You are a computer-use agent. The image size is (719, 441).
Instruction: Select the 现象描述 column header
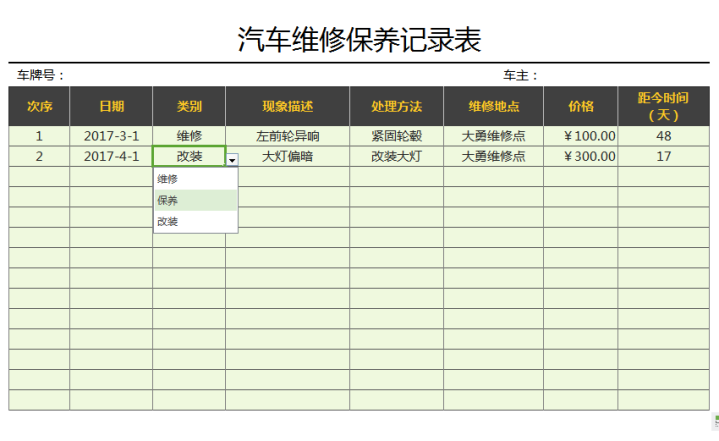(287, 106)
